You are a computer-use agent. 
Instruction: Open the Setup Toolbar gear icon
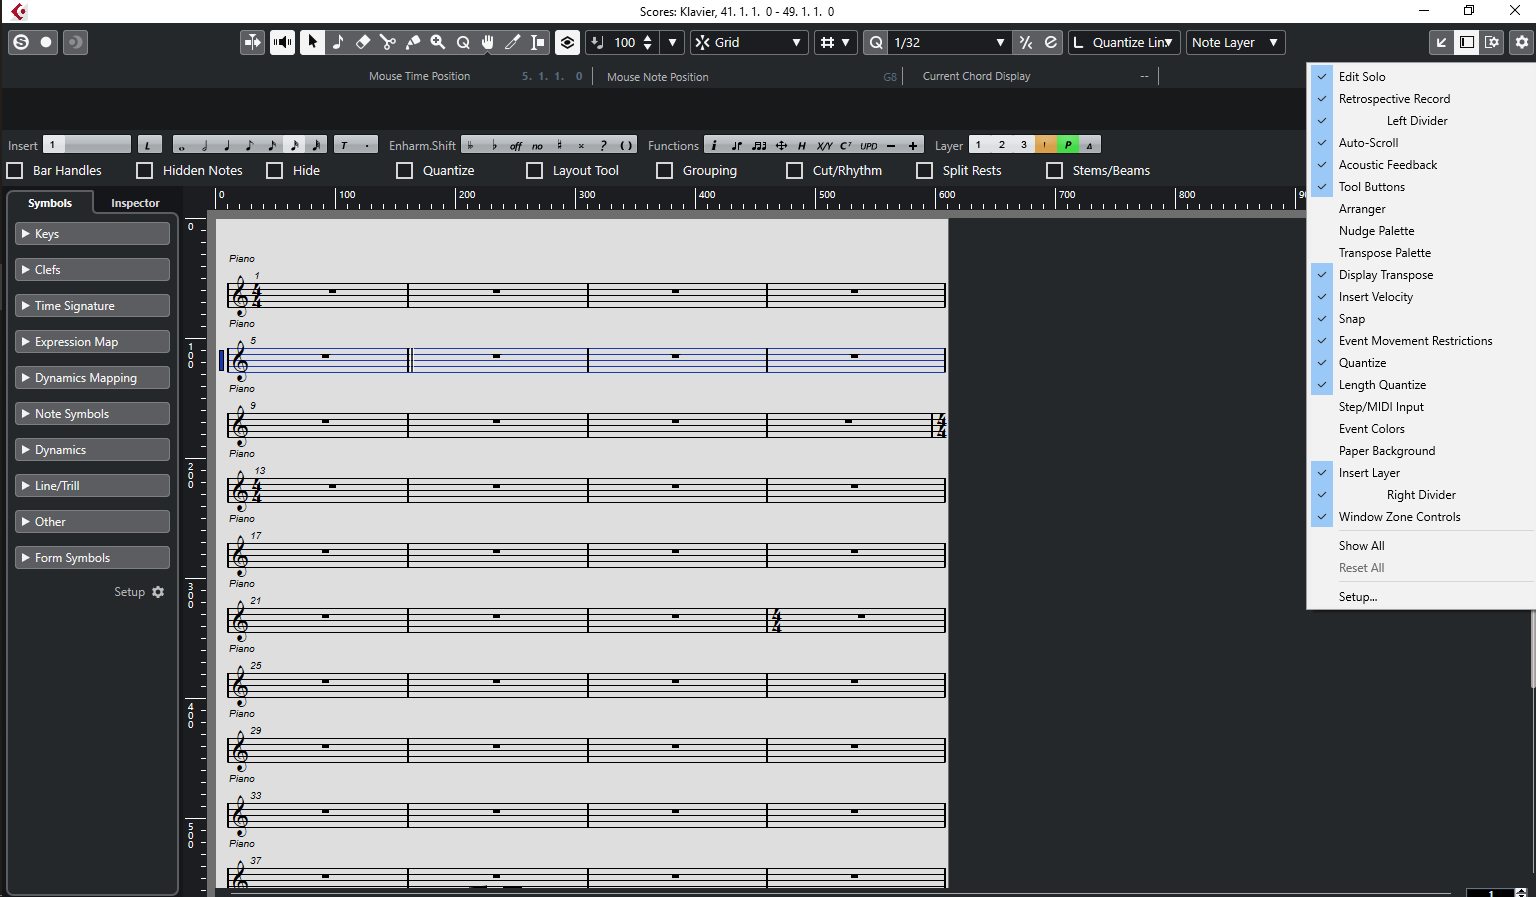tap(1522, 42)
